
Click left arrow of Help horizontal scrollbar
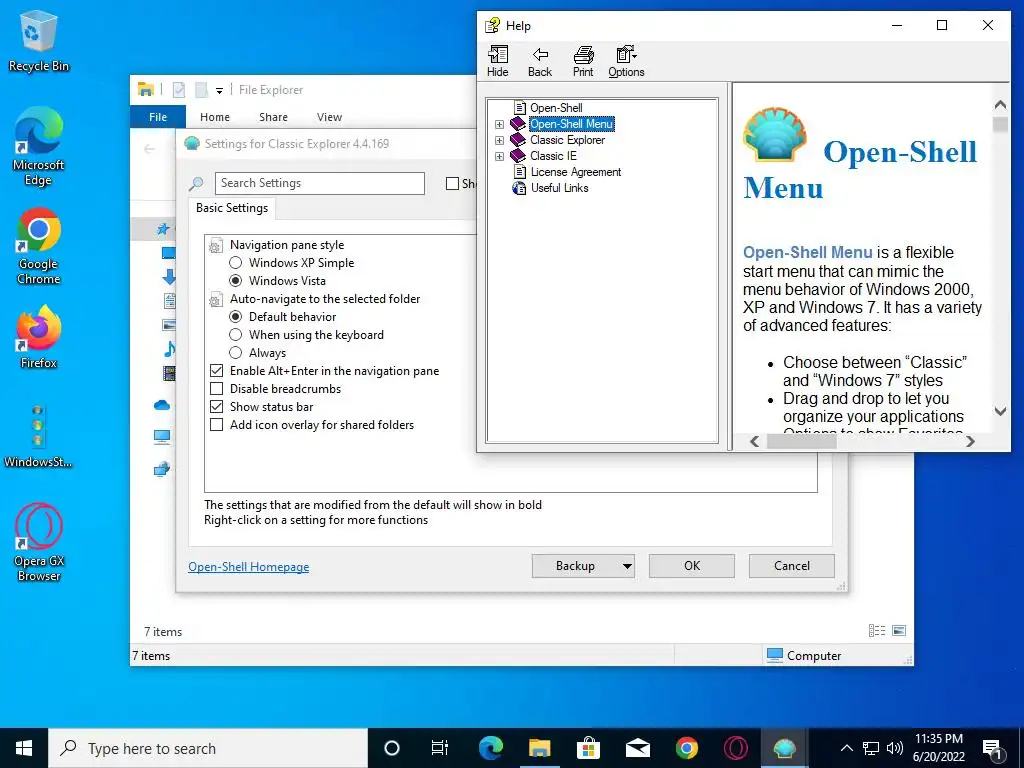click(x=754, y=441)
